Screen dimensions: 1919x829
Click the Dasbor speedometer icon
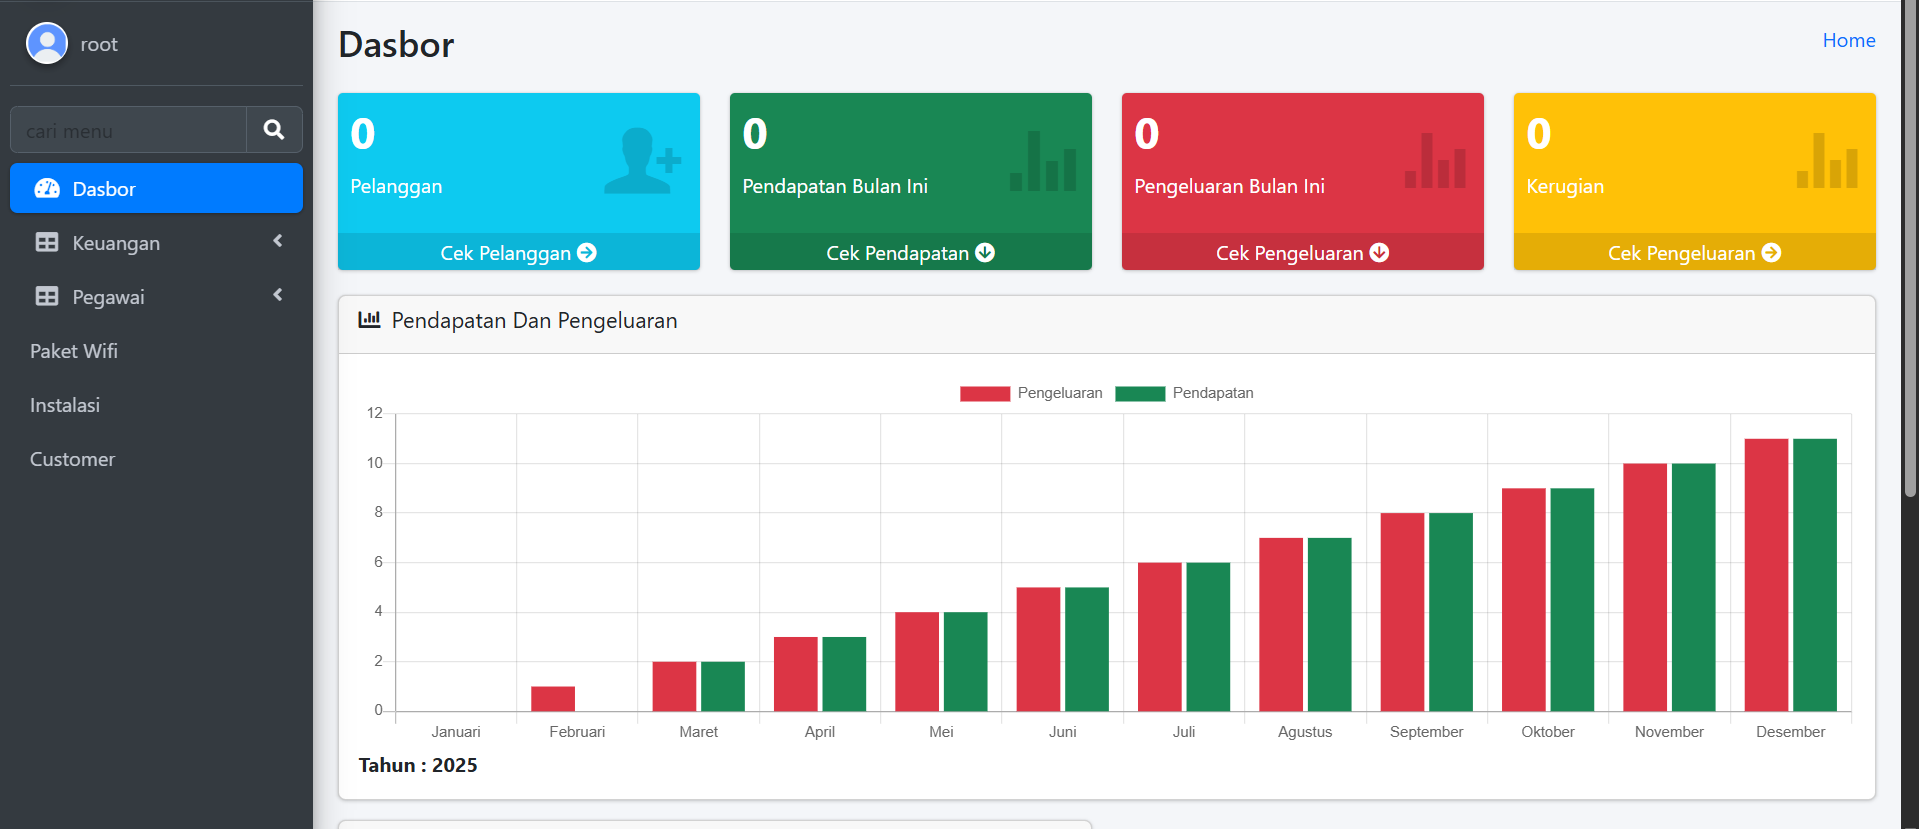pos(47,189)
